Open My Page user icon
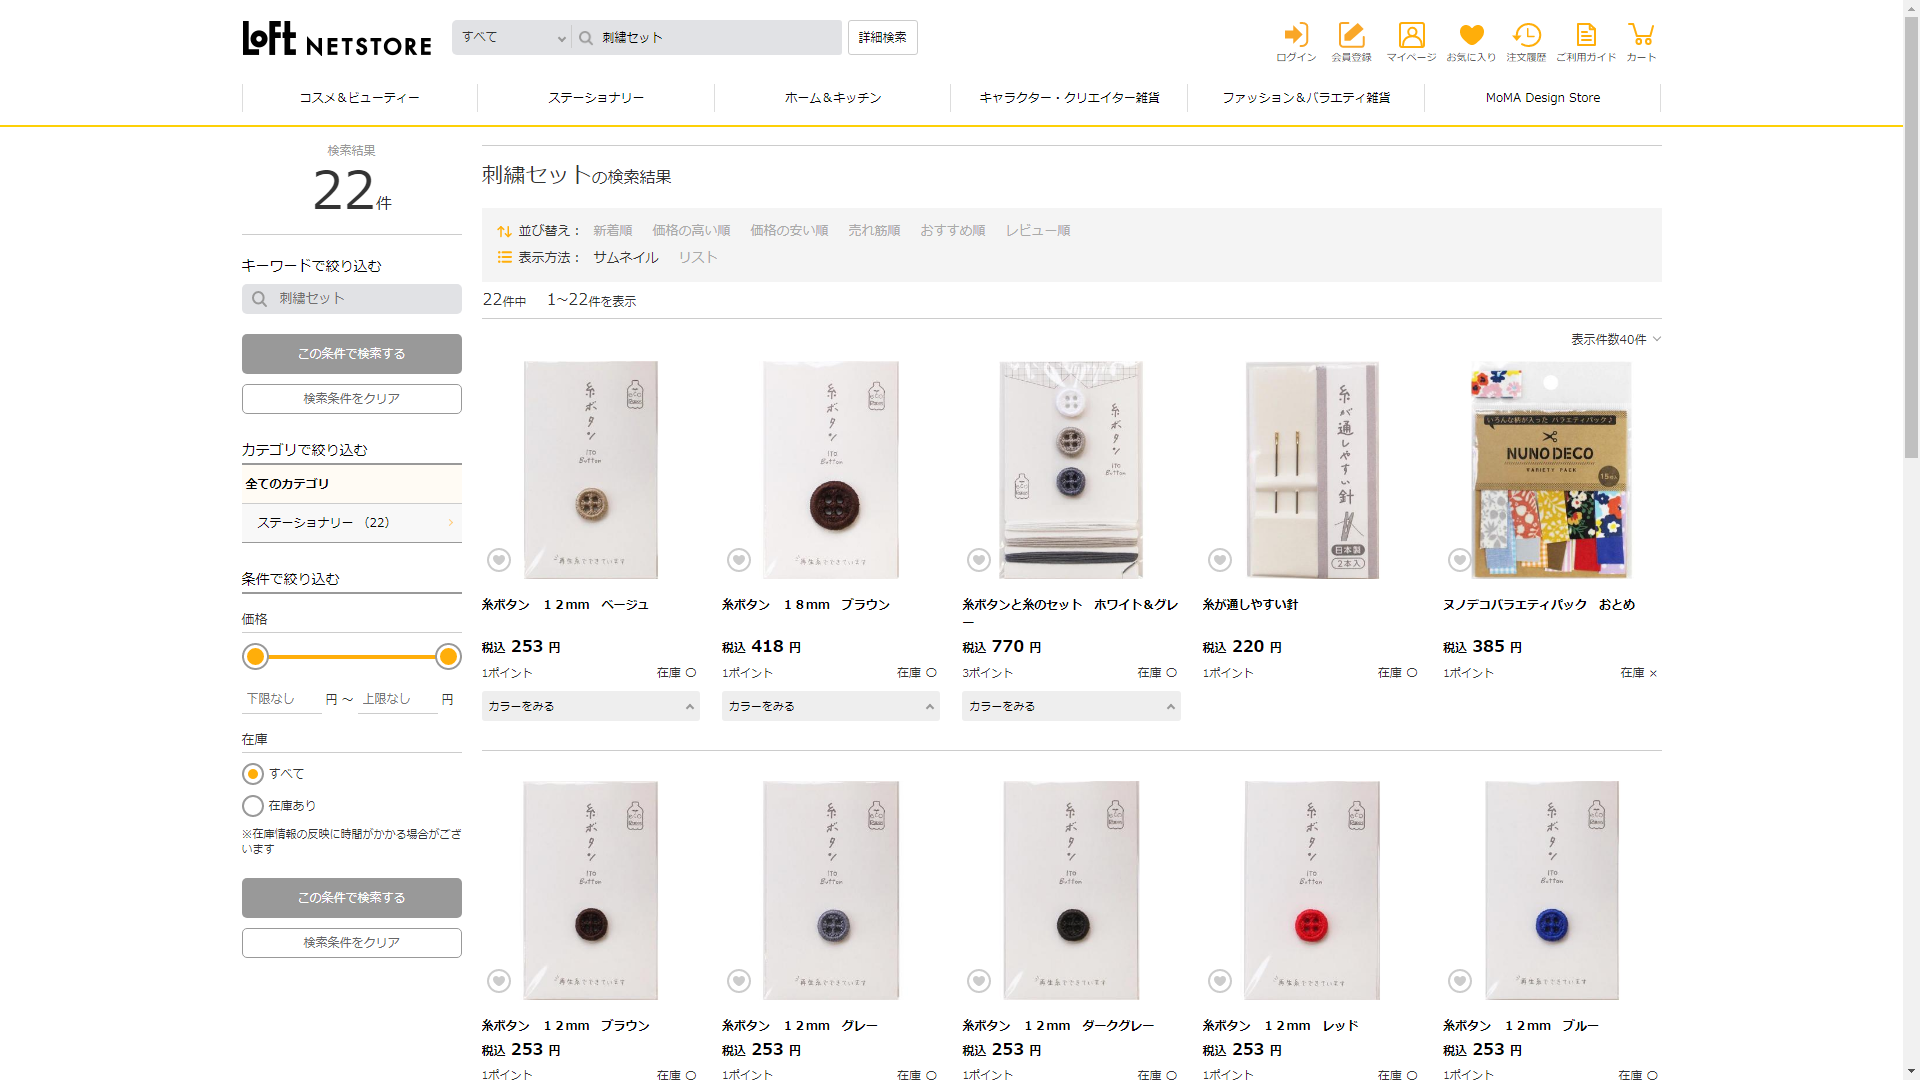Image resolution: width=1920 pixels, height=1080 pixels. [1411, 36]
